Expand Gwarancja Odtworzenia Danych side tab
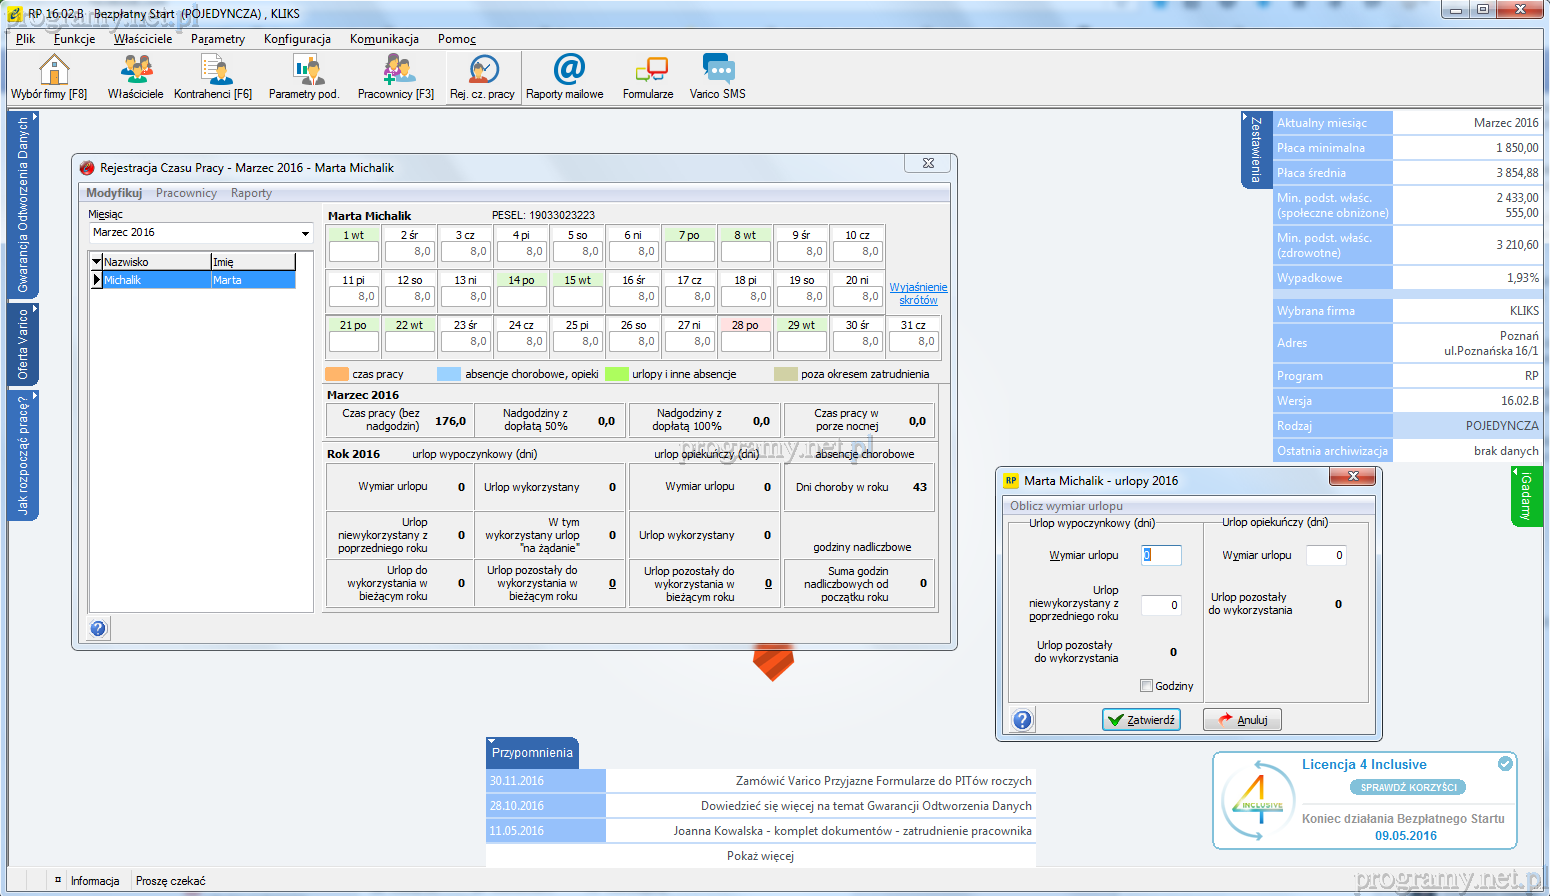 coord(23,205)
